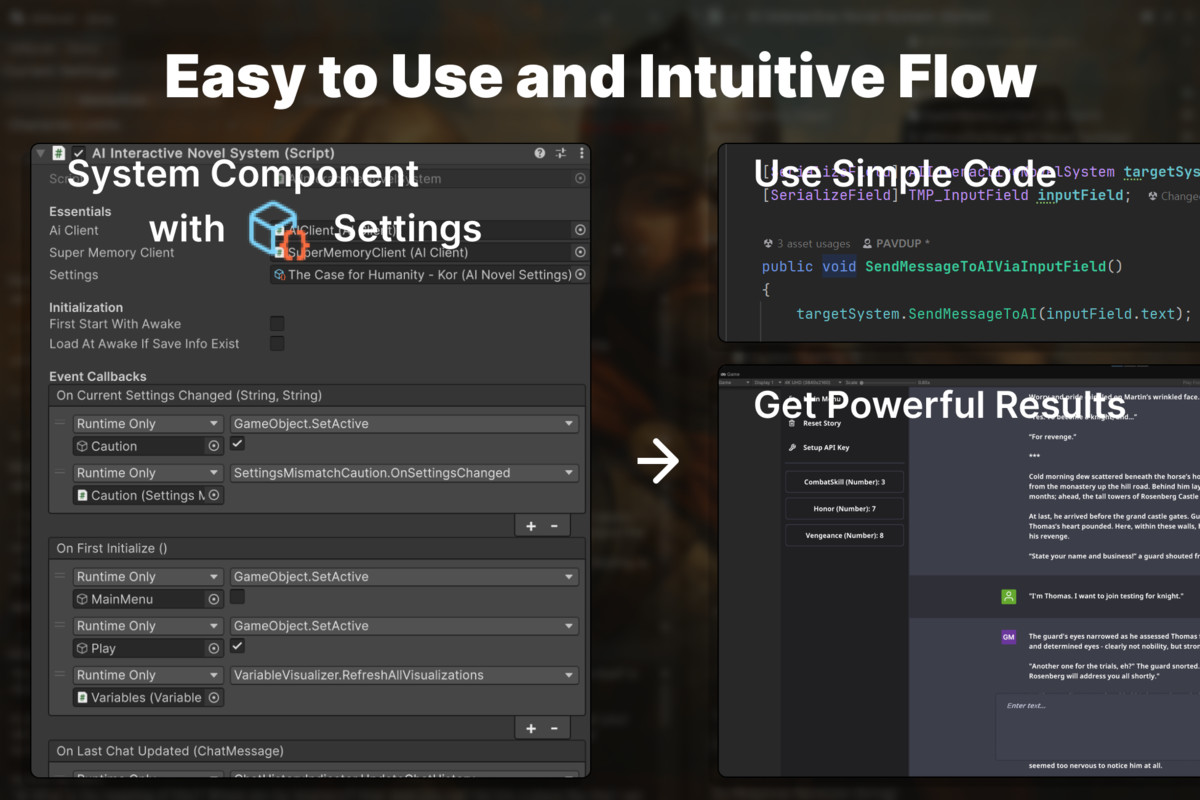This screenshot has width=1200, height=800.
Task: Click object picker beside Caution object
Action: (x=213, y=446)
